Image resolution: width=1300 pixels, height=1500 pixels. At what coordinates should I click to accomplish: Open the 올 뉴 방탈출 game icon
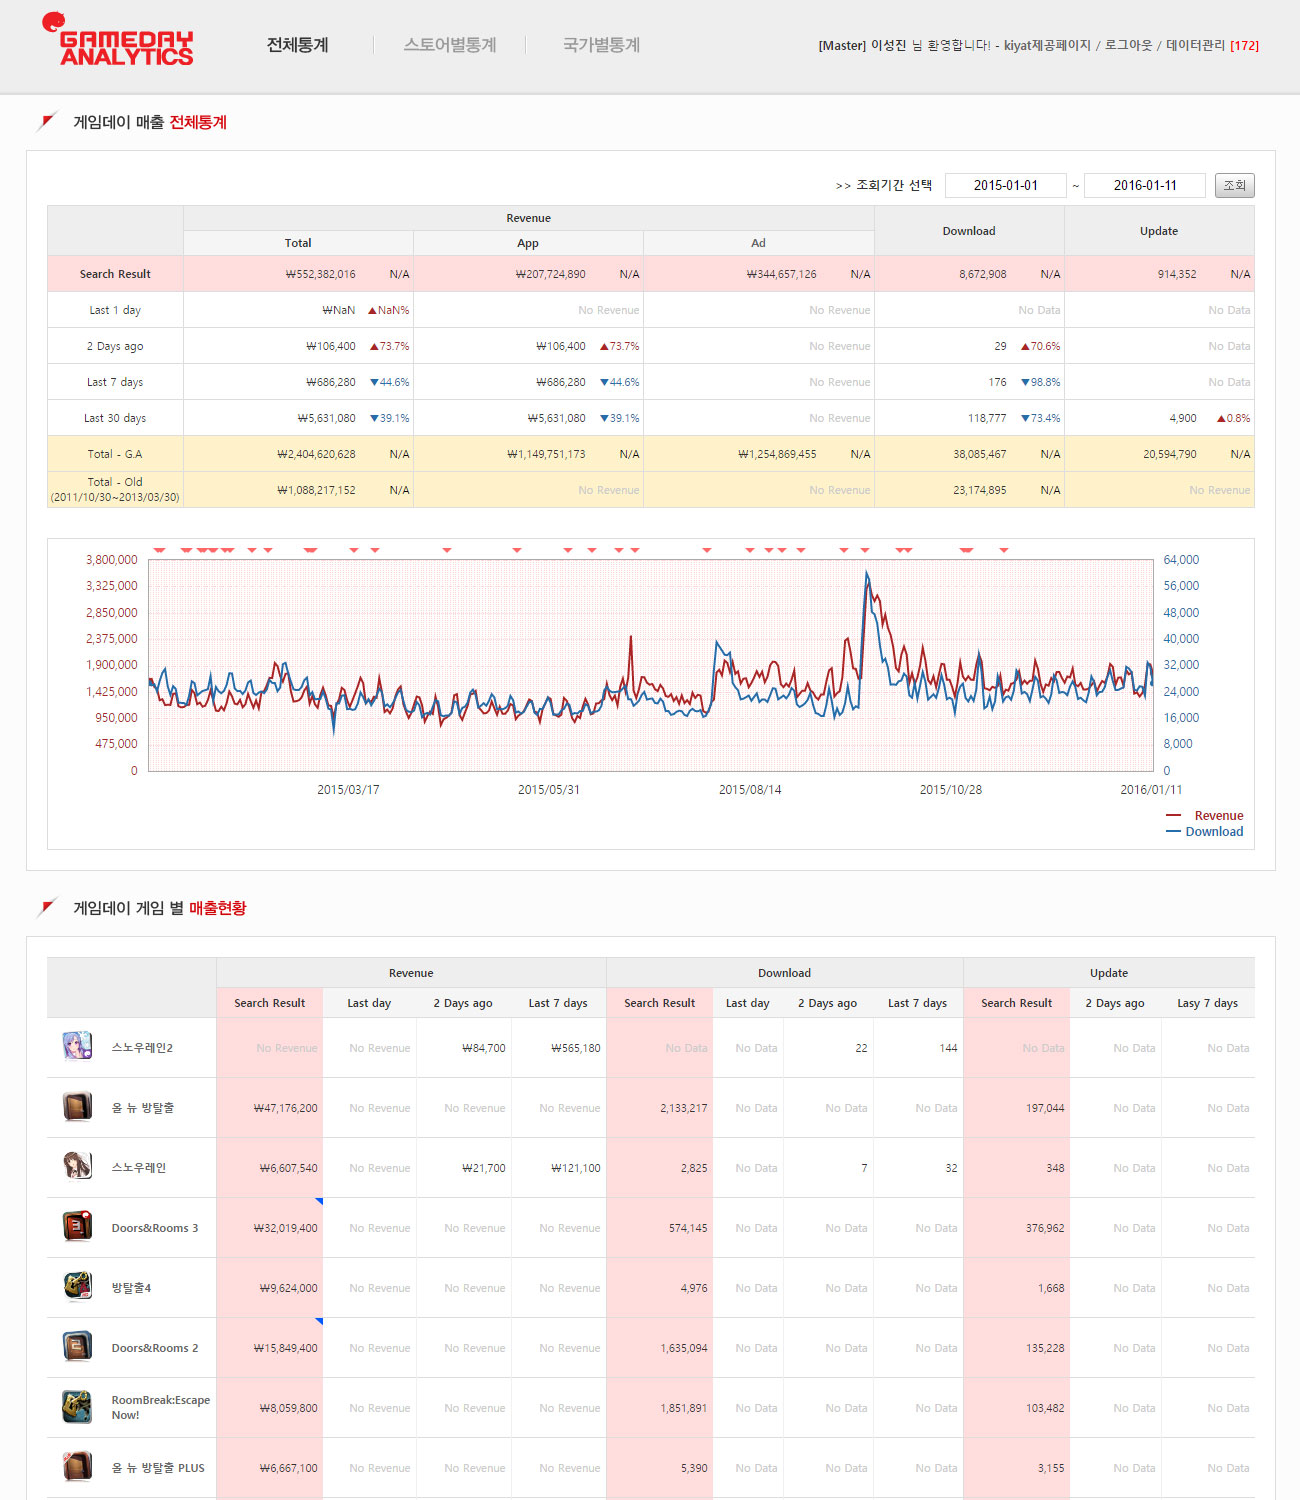[77, 1106]
